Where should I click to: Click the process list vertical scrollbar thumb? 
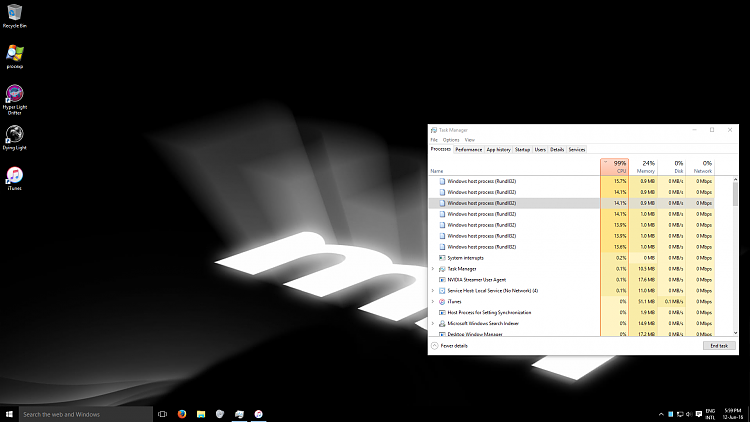click(x=735, y=194)
